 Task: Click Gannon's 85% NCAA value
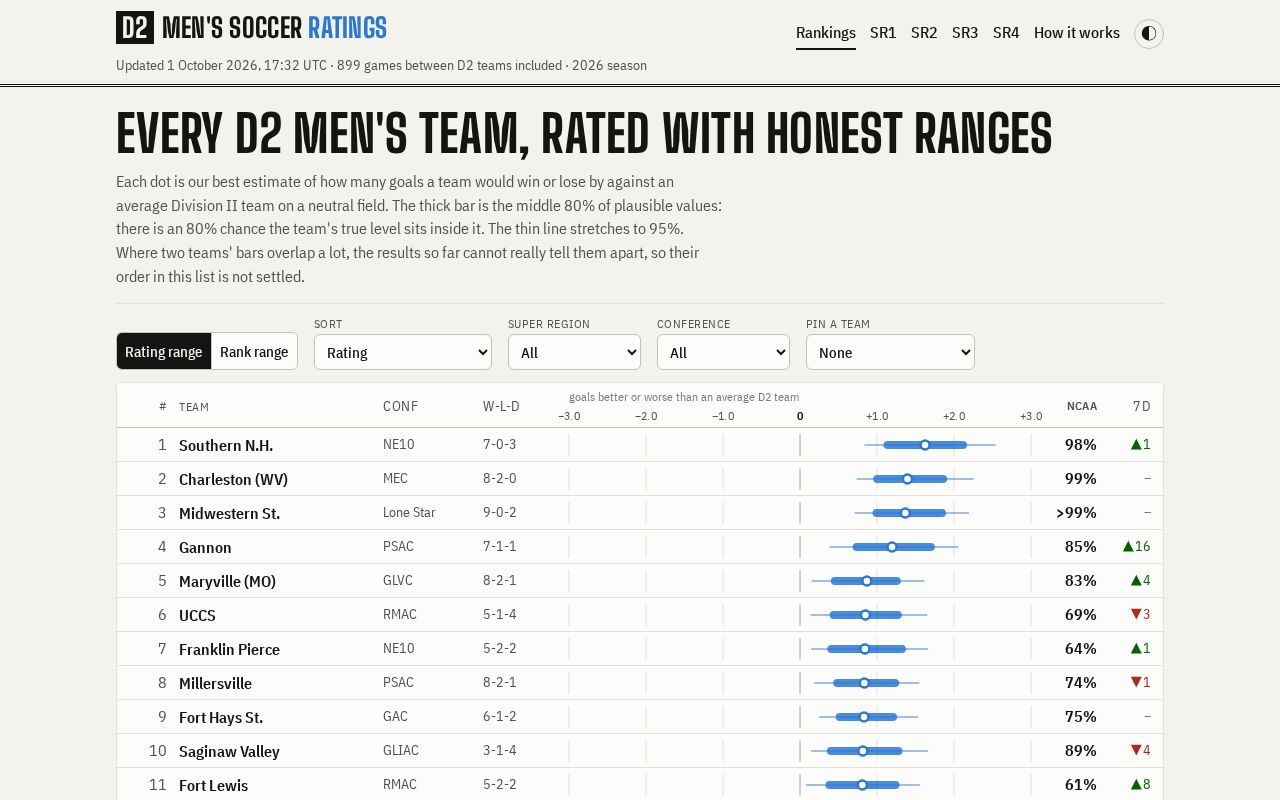pos(1081,547)
